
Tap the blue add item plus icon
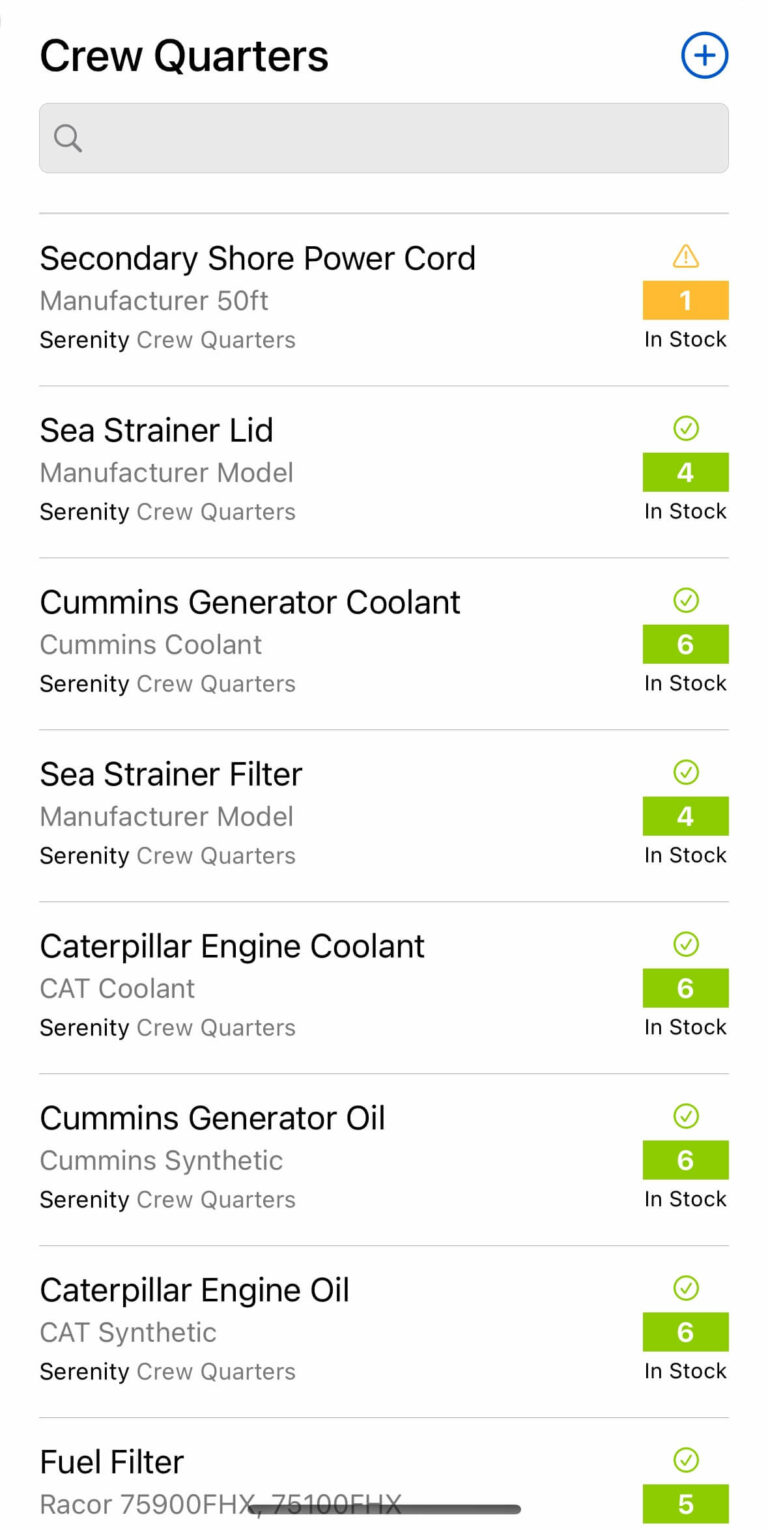[704, 55]
